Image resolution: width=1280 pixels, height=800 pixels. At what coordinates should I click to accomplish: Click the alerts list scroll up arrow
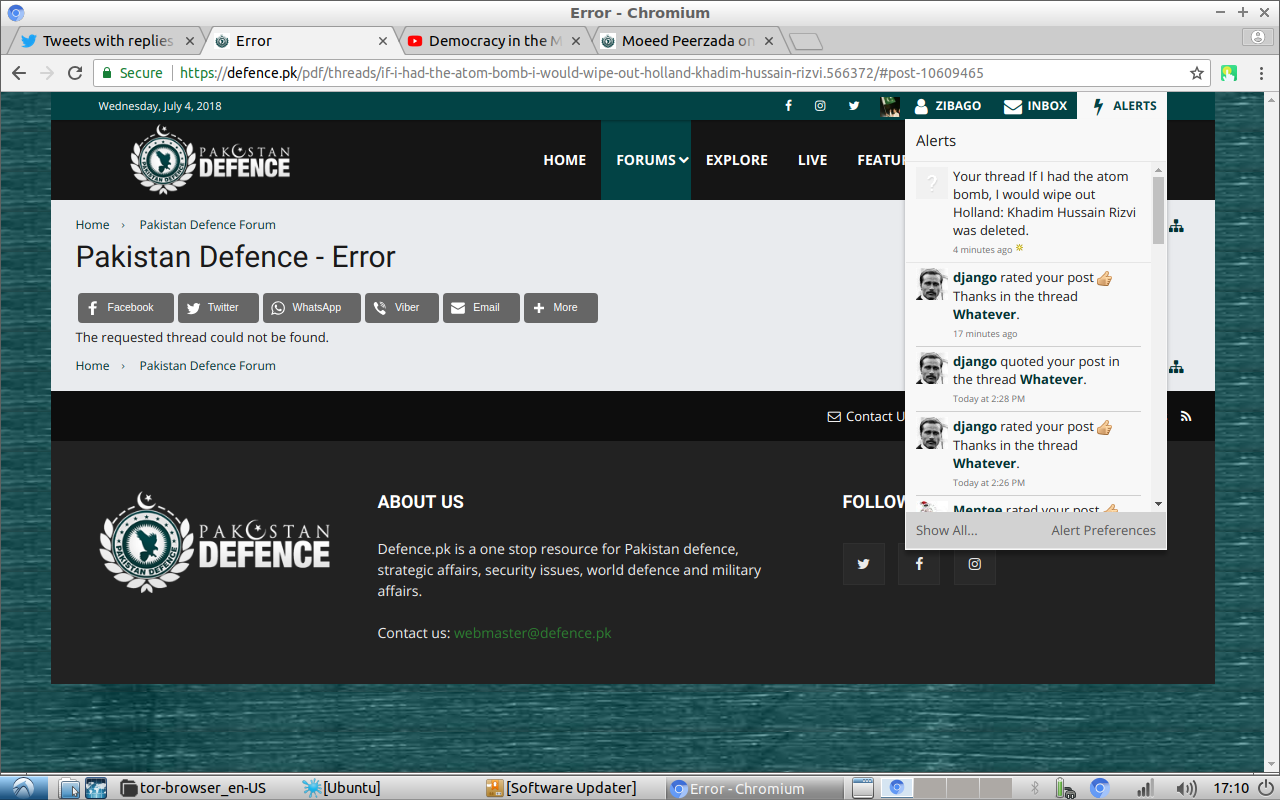coord(1159,170)
